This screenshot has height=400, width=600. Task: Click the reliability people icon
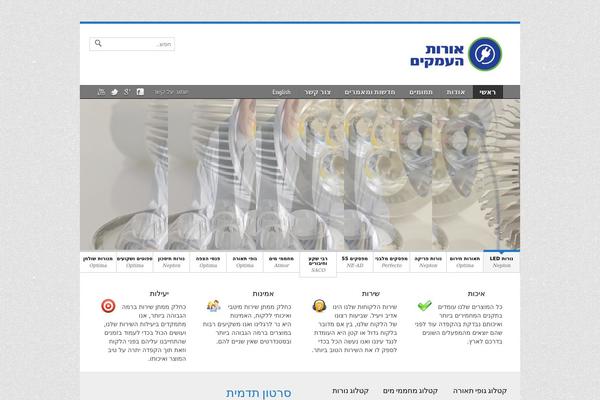(214, 306)
